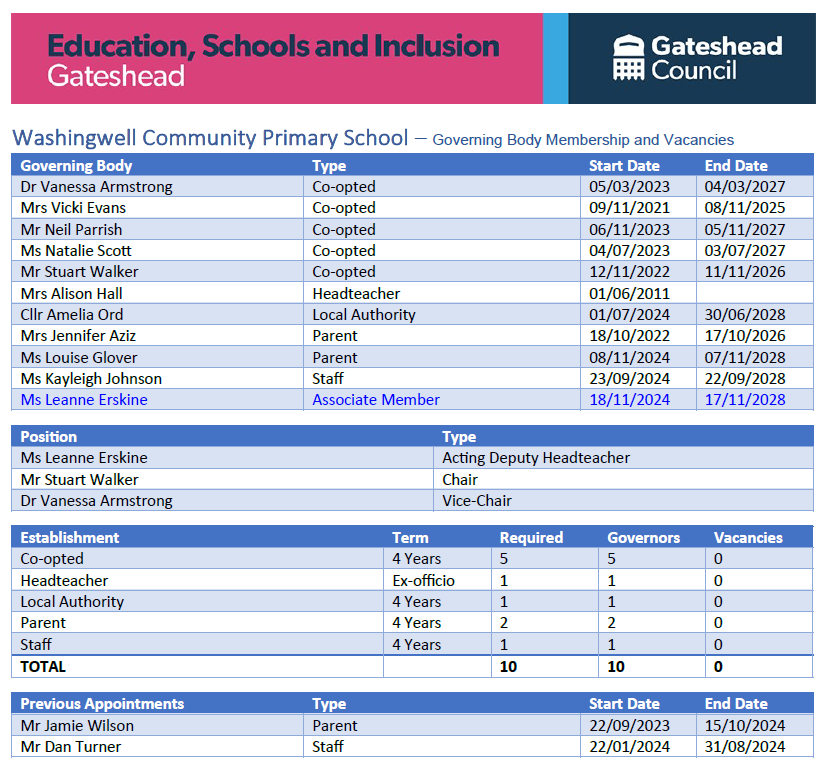This screenshot has height=770, width=820.
Task: Click the Start Date header in Governing Body table
Action: 624,166
